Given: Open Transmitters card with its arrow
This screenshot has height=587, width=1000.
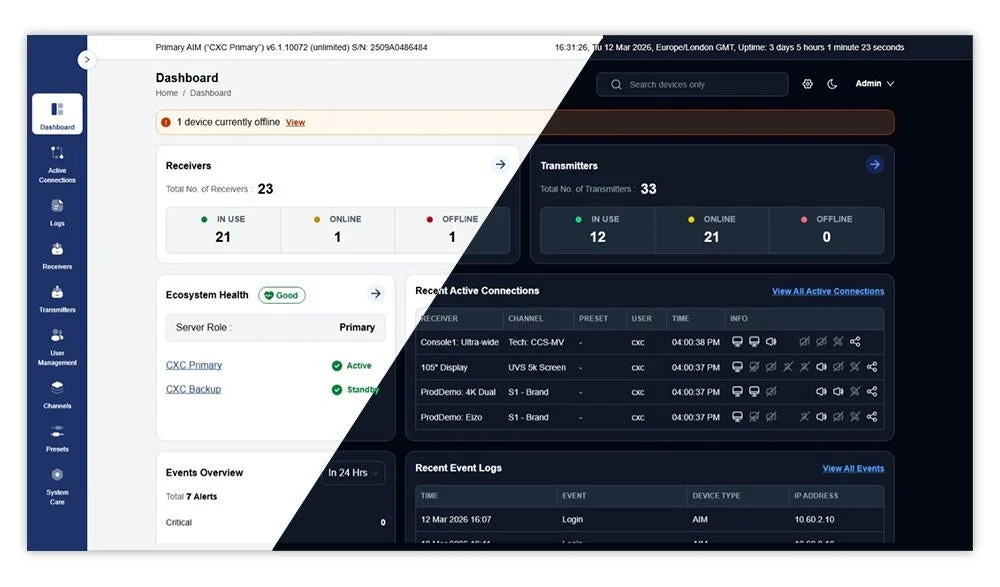Looking at the screenshot, I should [x=874, y=165].
